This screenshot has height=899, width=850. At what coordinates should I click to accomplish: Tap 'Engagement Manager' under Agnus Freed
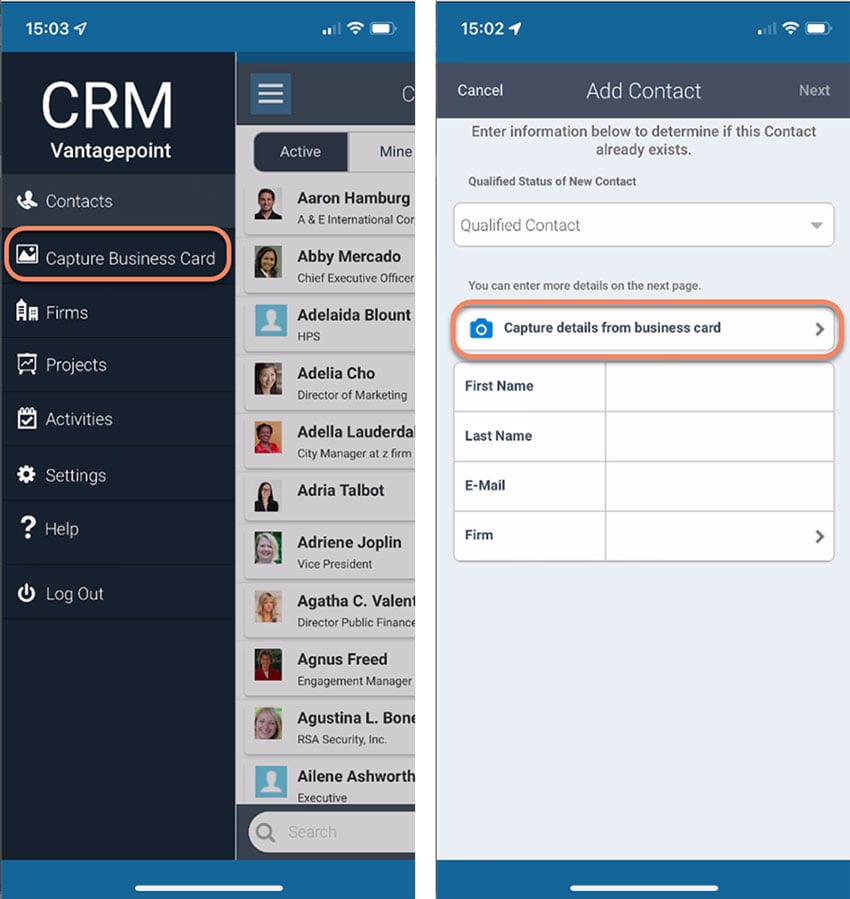(x=354, y=681)
